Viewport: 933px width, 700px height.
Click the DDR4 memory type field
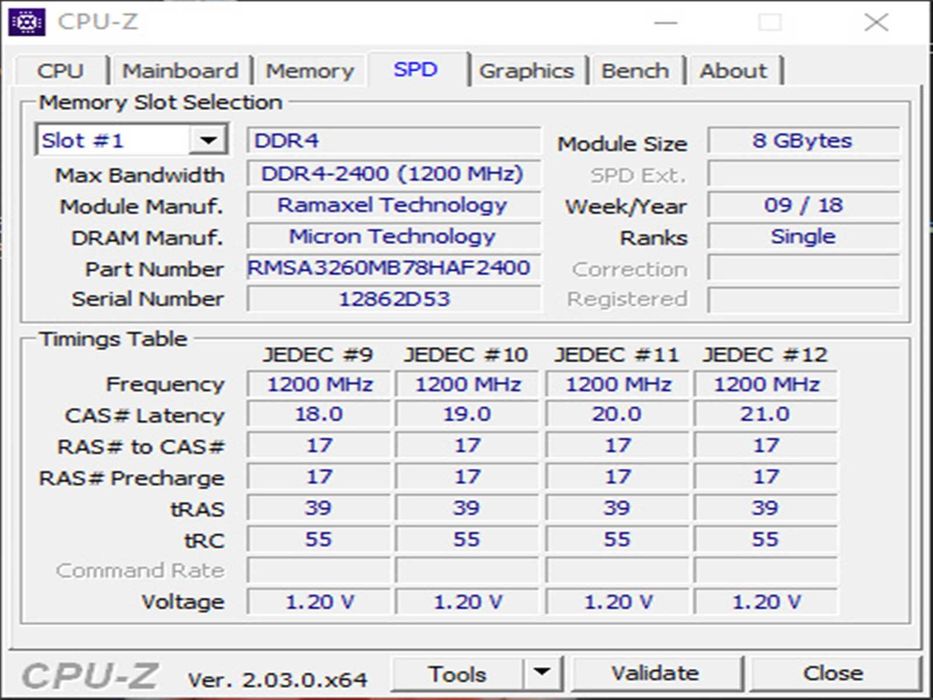click(394, 140)
